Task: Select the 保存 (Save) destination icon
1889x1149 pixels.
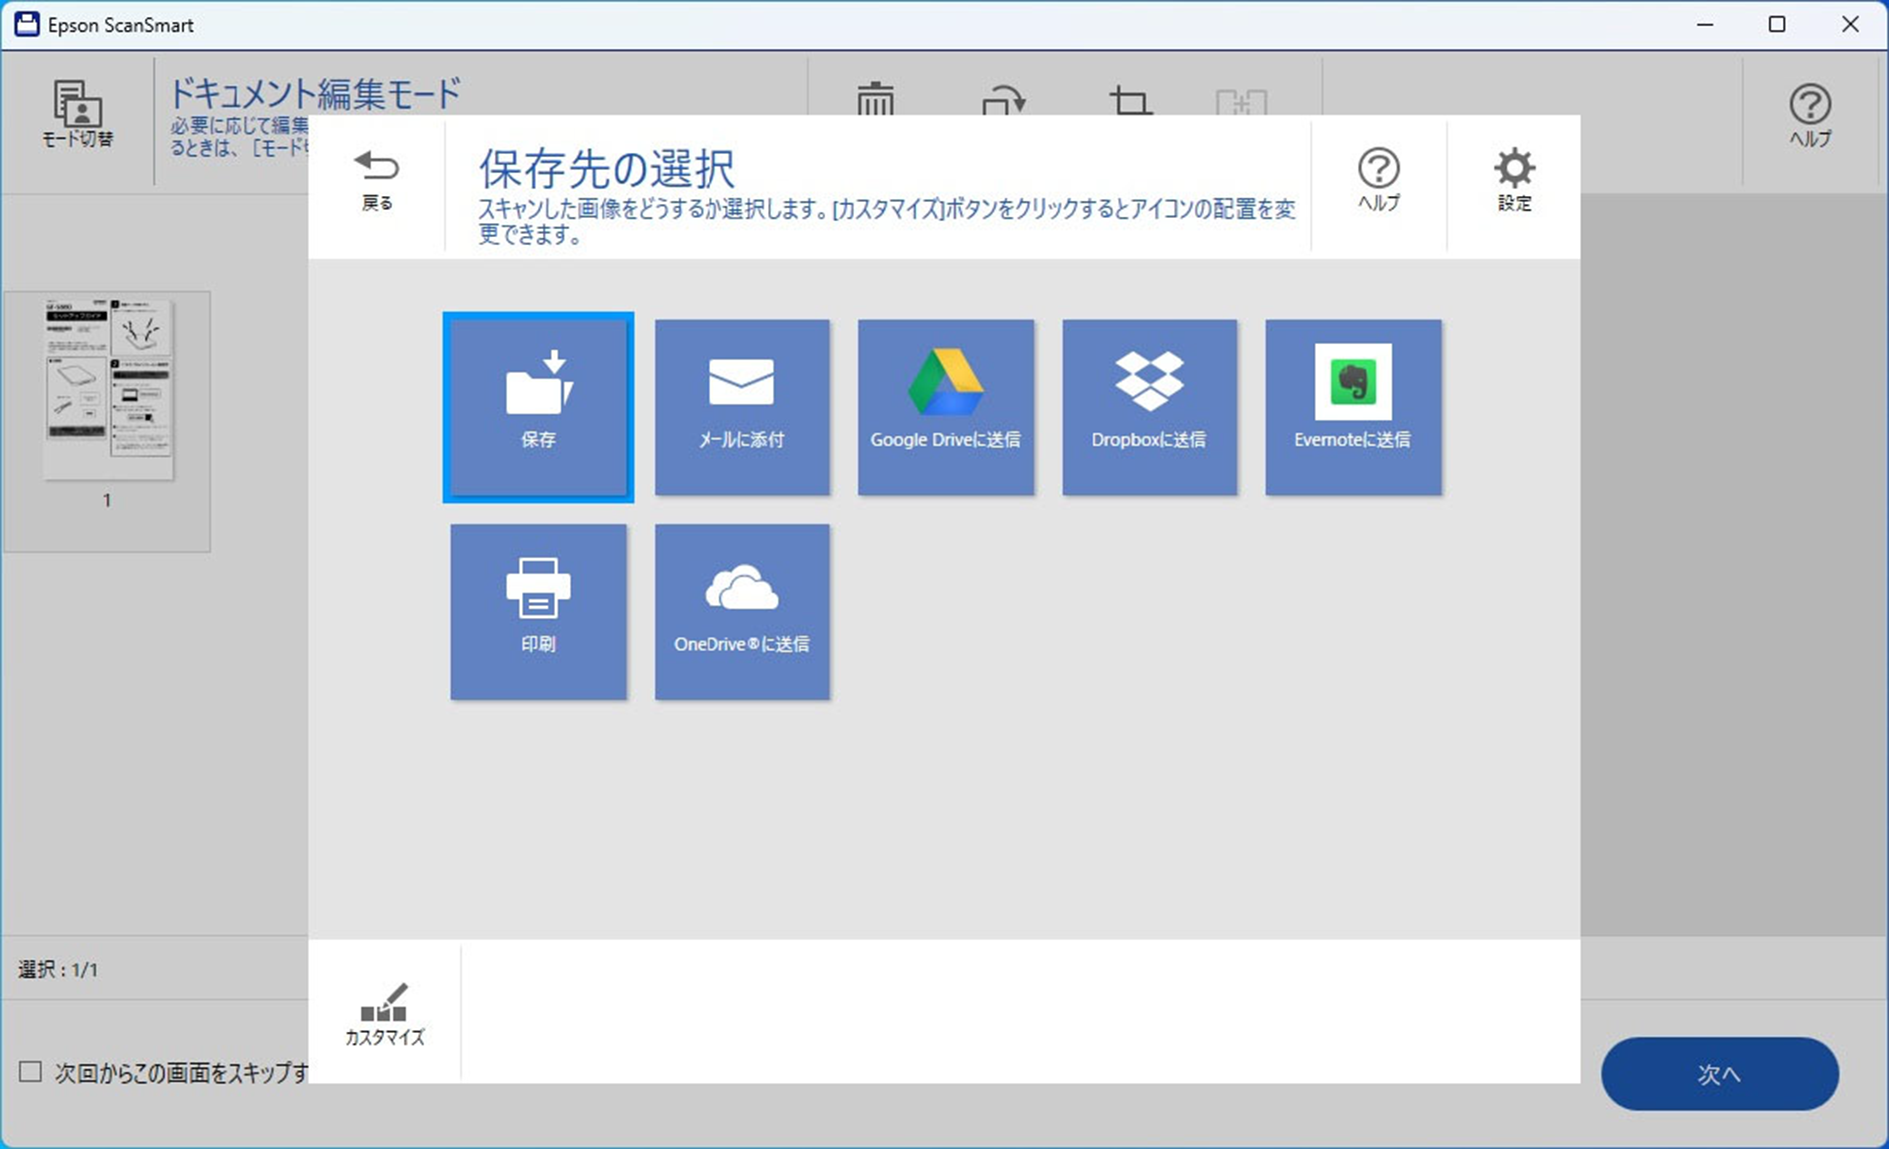Action: click(539, 406)
